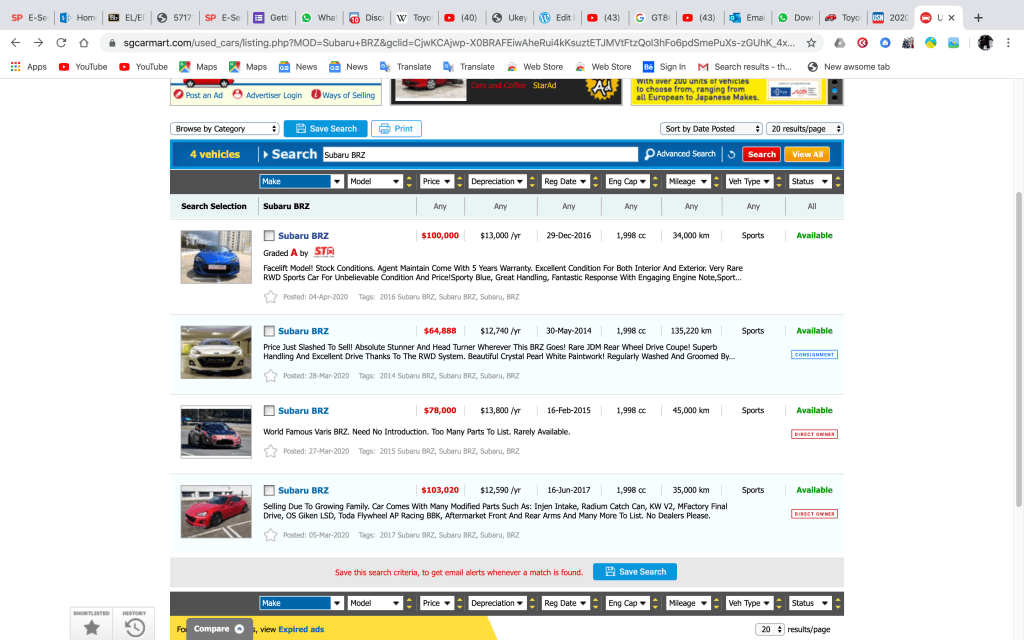1024x640 pixels.
Task: Open the 20 results/page dropdown at top
Action: point(805,129)
